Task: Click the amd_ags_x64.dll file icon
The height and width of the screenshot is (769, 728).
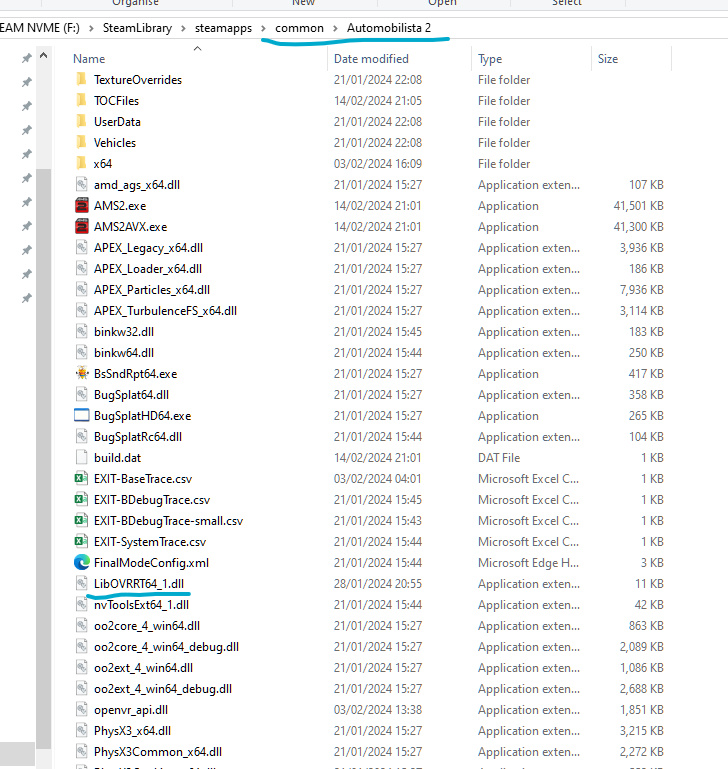Action: point(81,184)
